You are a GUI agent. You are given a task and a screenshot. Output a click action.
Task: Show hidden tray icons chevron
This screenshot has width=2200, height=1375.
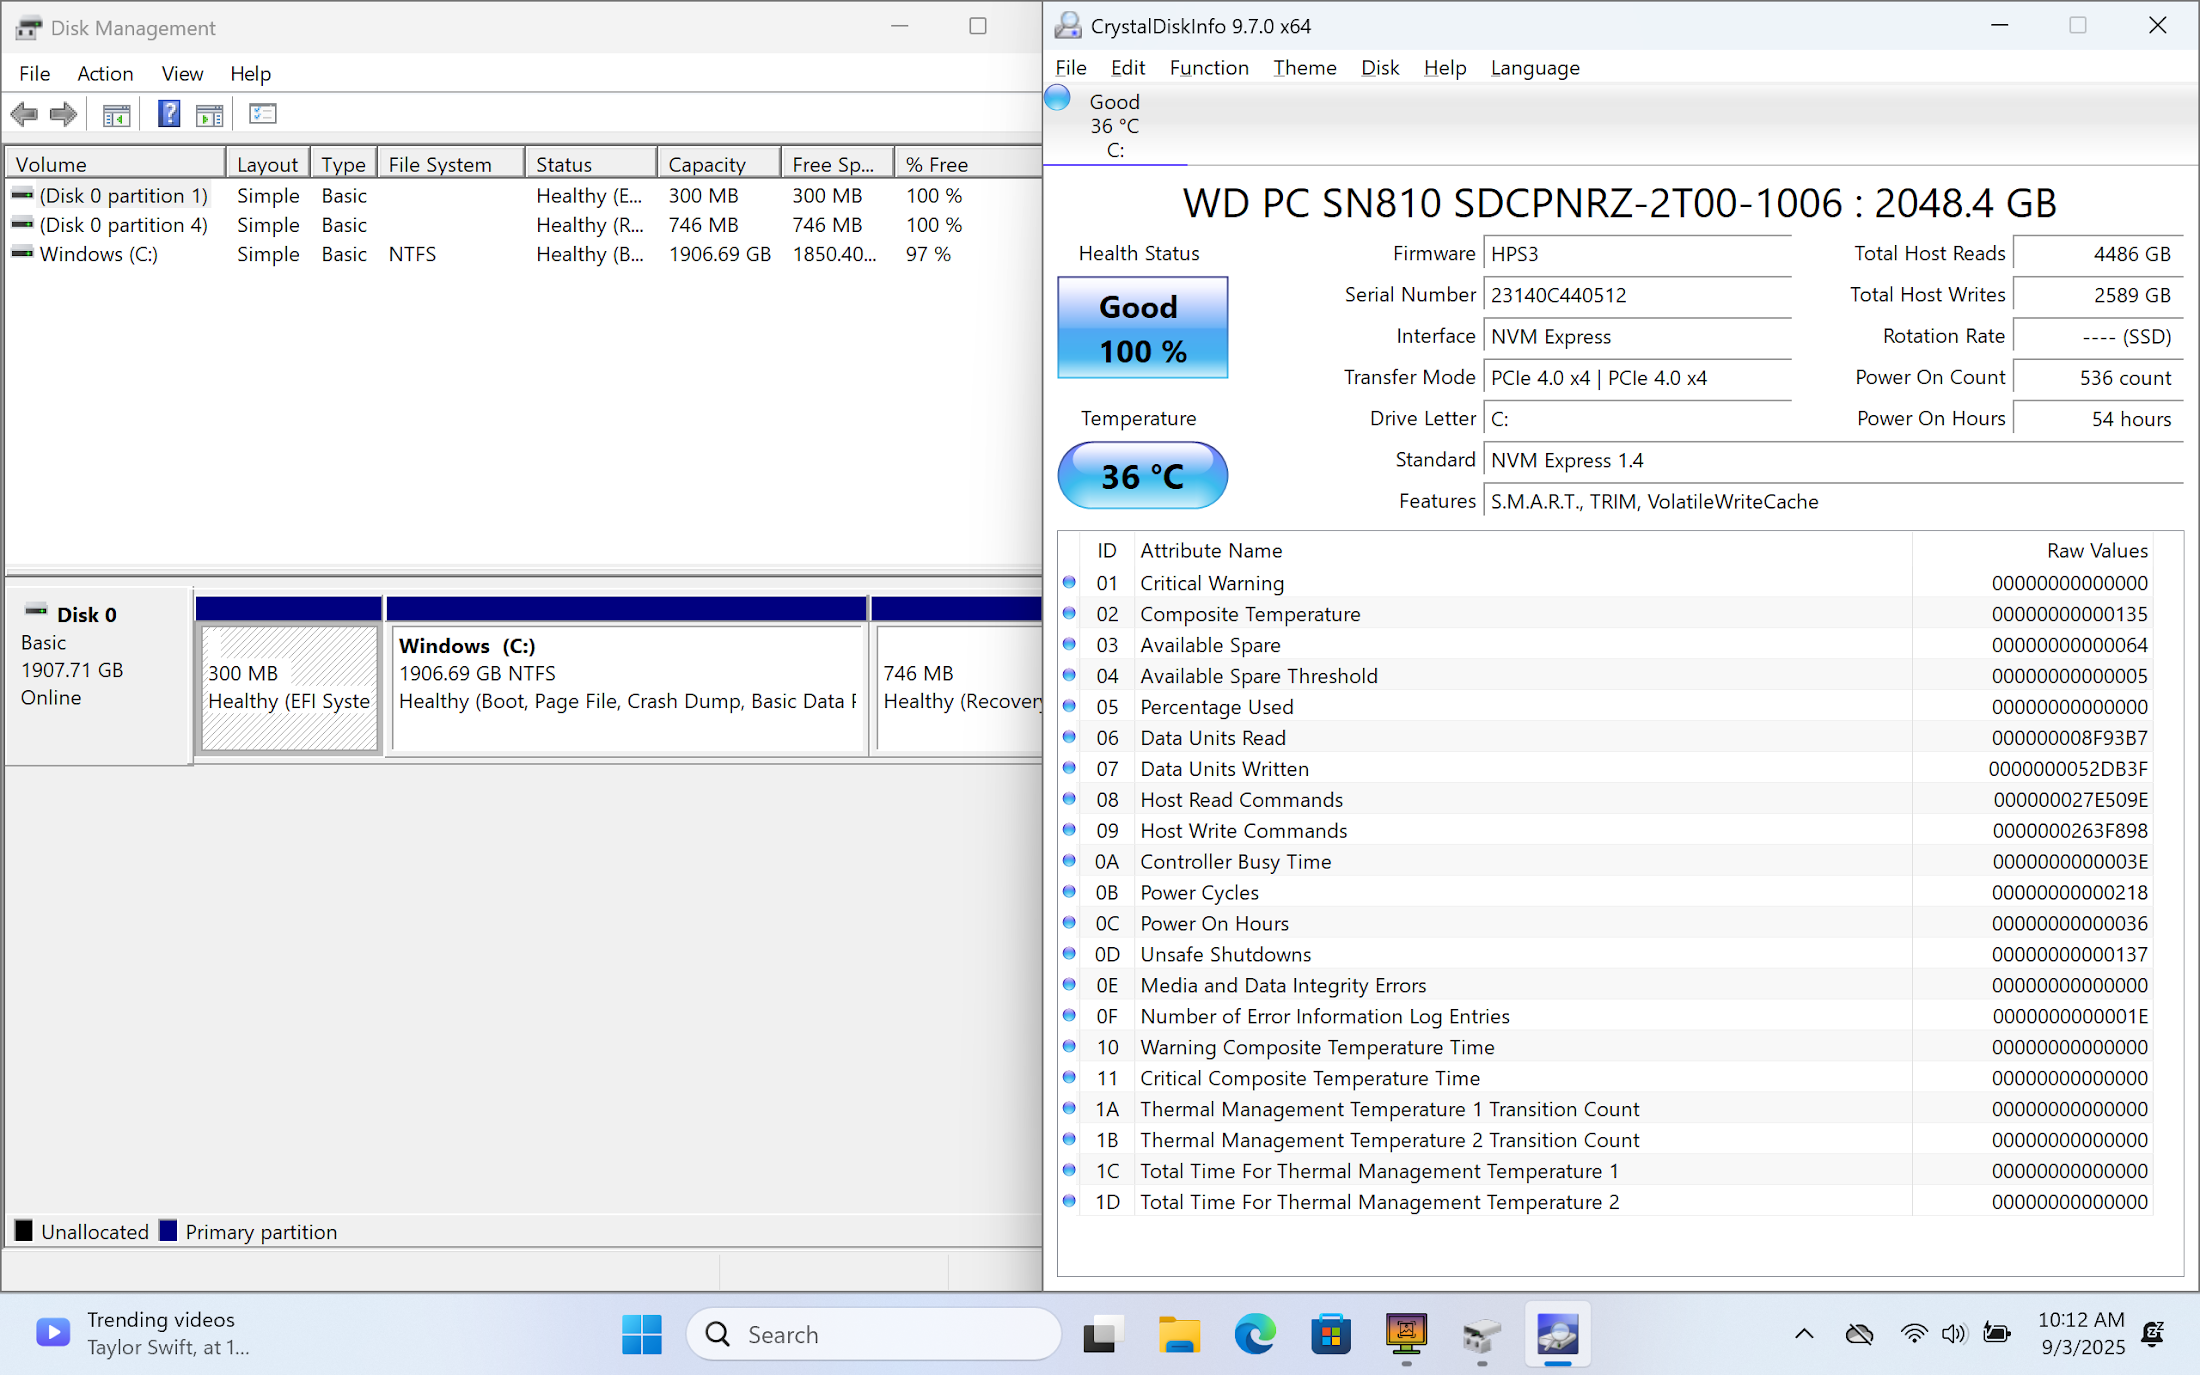pyautogui.click(x=1804, y=1333)
